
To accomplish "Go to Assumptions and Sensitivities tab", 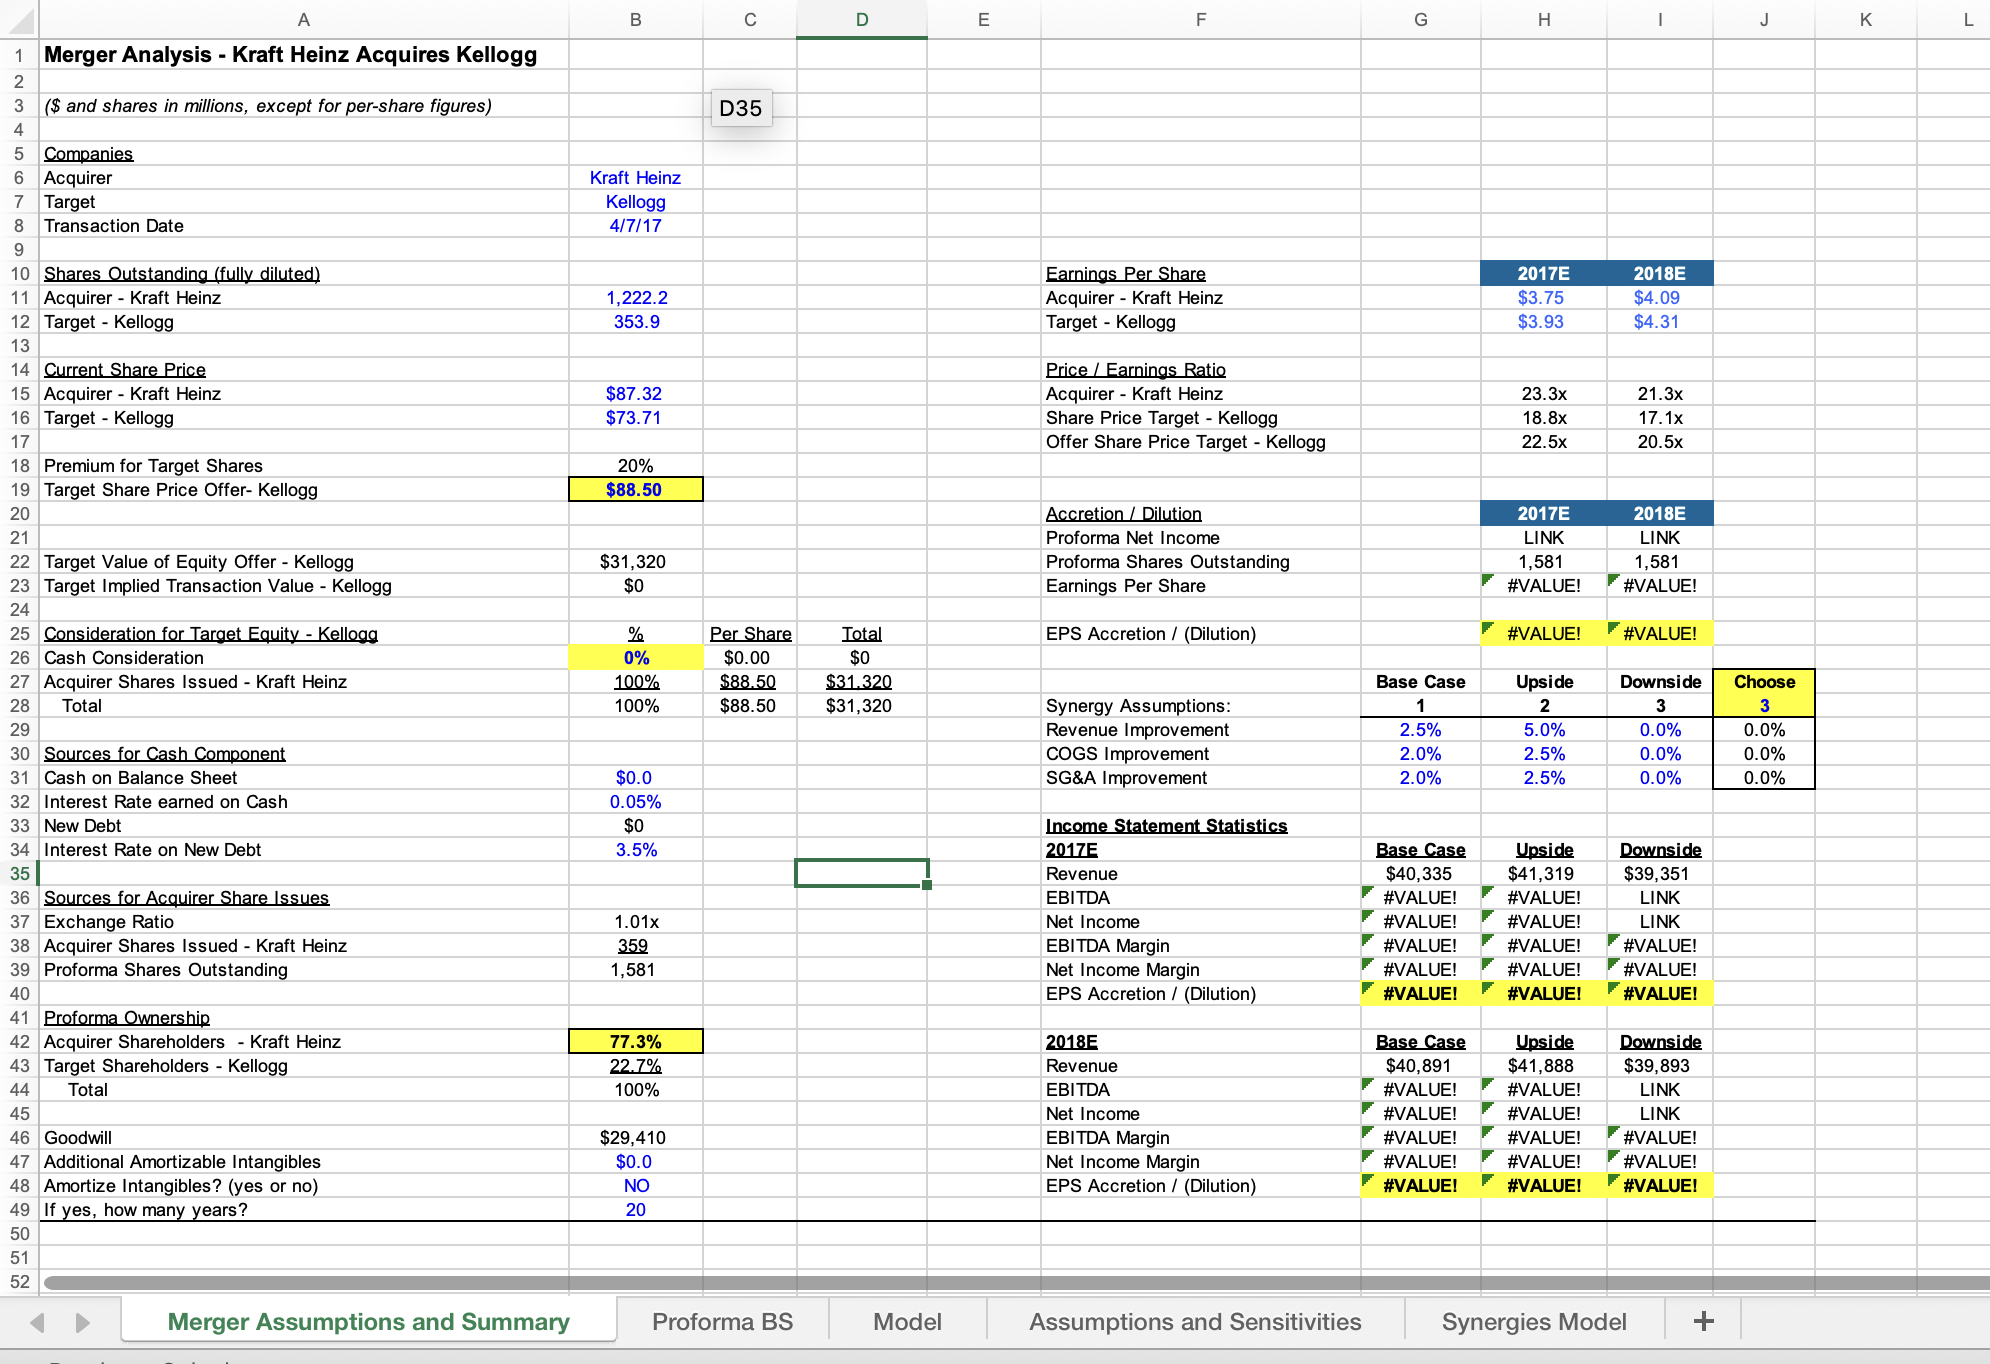I will coord(1194,1321).
